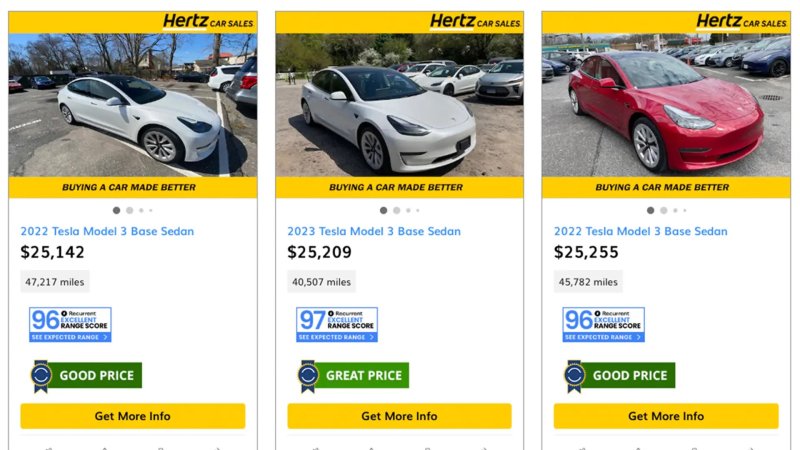
Task: Click the 40,507 miles mileage tag
Action: click(321, 282)
